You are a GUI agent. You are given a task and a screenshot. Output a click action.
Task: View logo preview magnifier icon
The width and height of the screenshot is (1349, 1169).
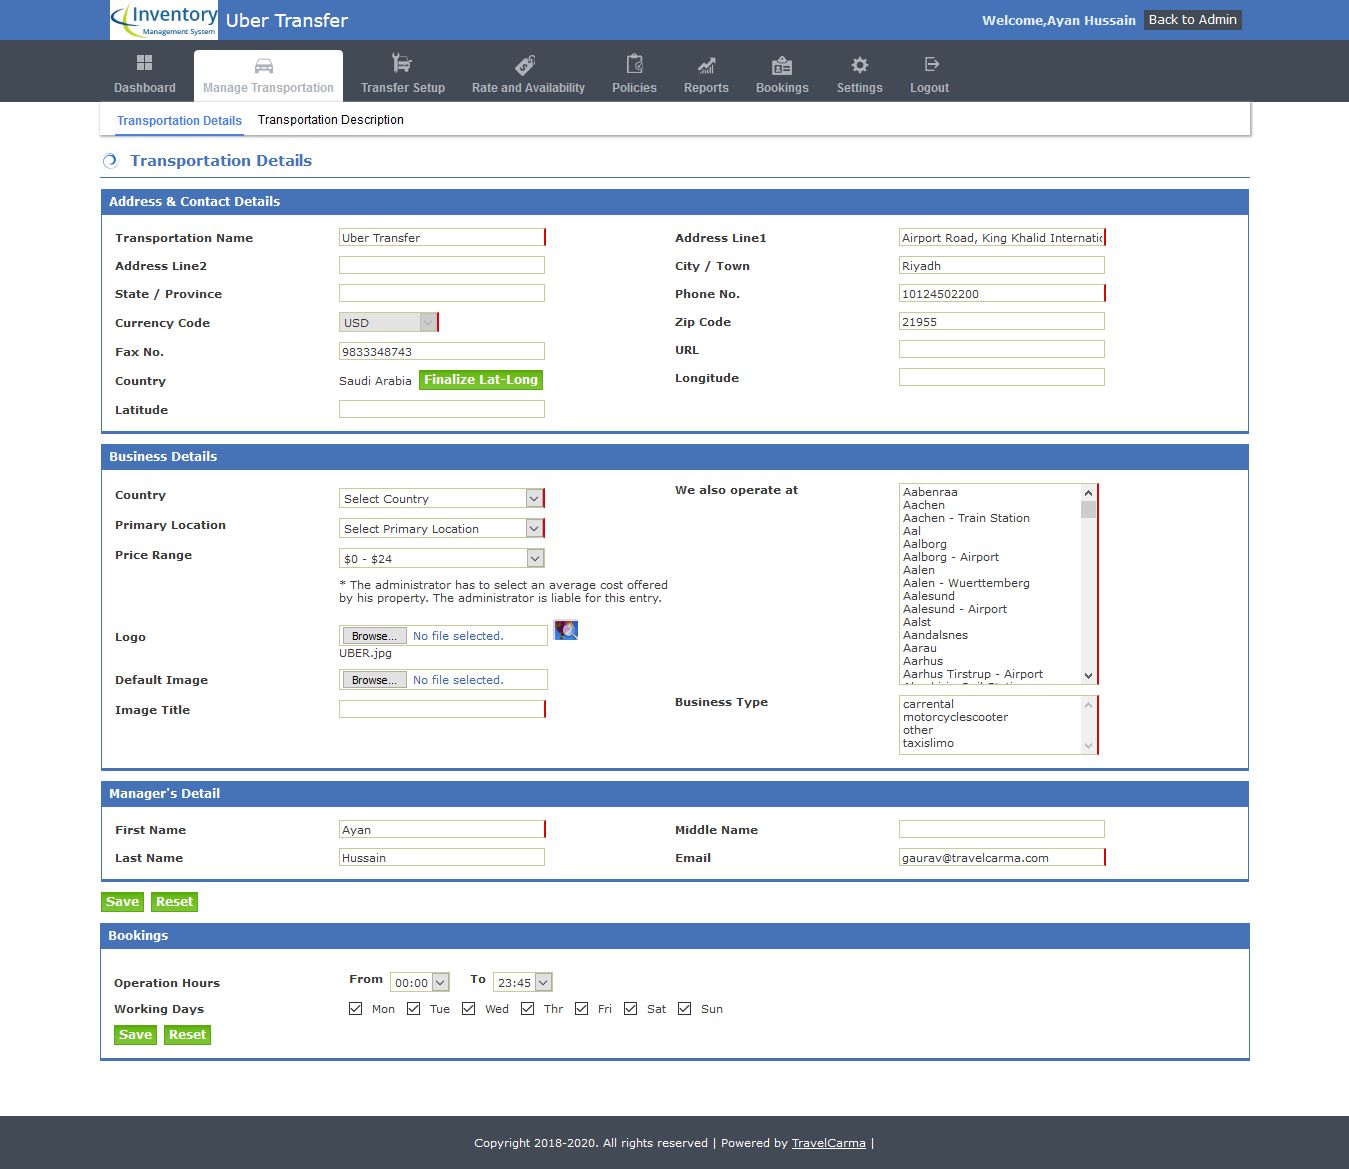click(566, 630)
